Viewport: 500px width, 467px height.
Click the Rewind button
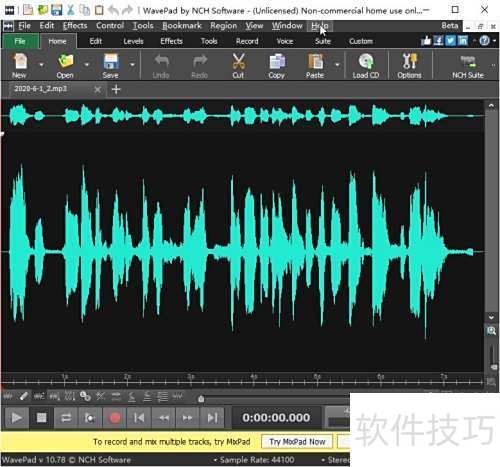[x=164, y=417]
